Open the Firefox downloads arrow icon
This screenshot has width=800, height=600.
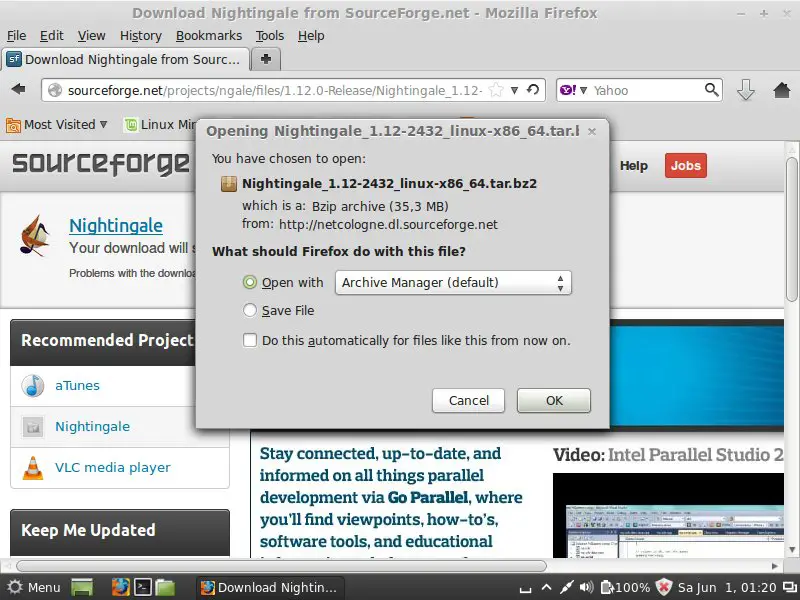coord(745,90)
